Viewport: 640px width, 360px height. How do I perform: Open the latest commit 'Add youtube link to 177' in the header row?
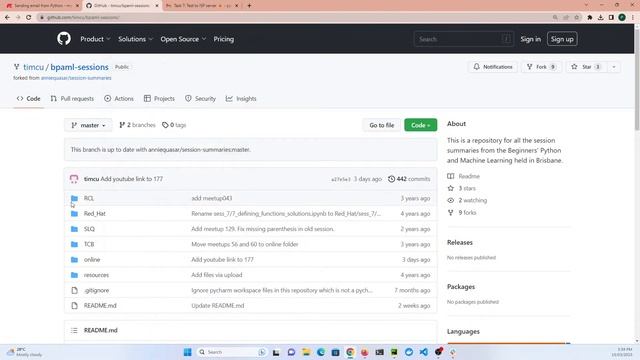pyautogui.click(x=131, y=179)
